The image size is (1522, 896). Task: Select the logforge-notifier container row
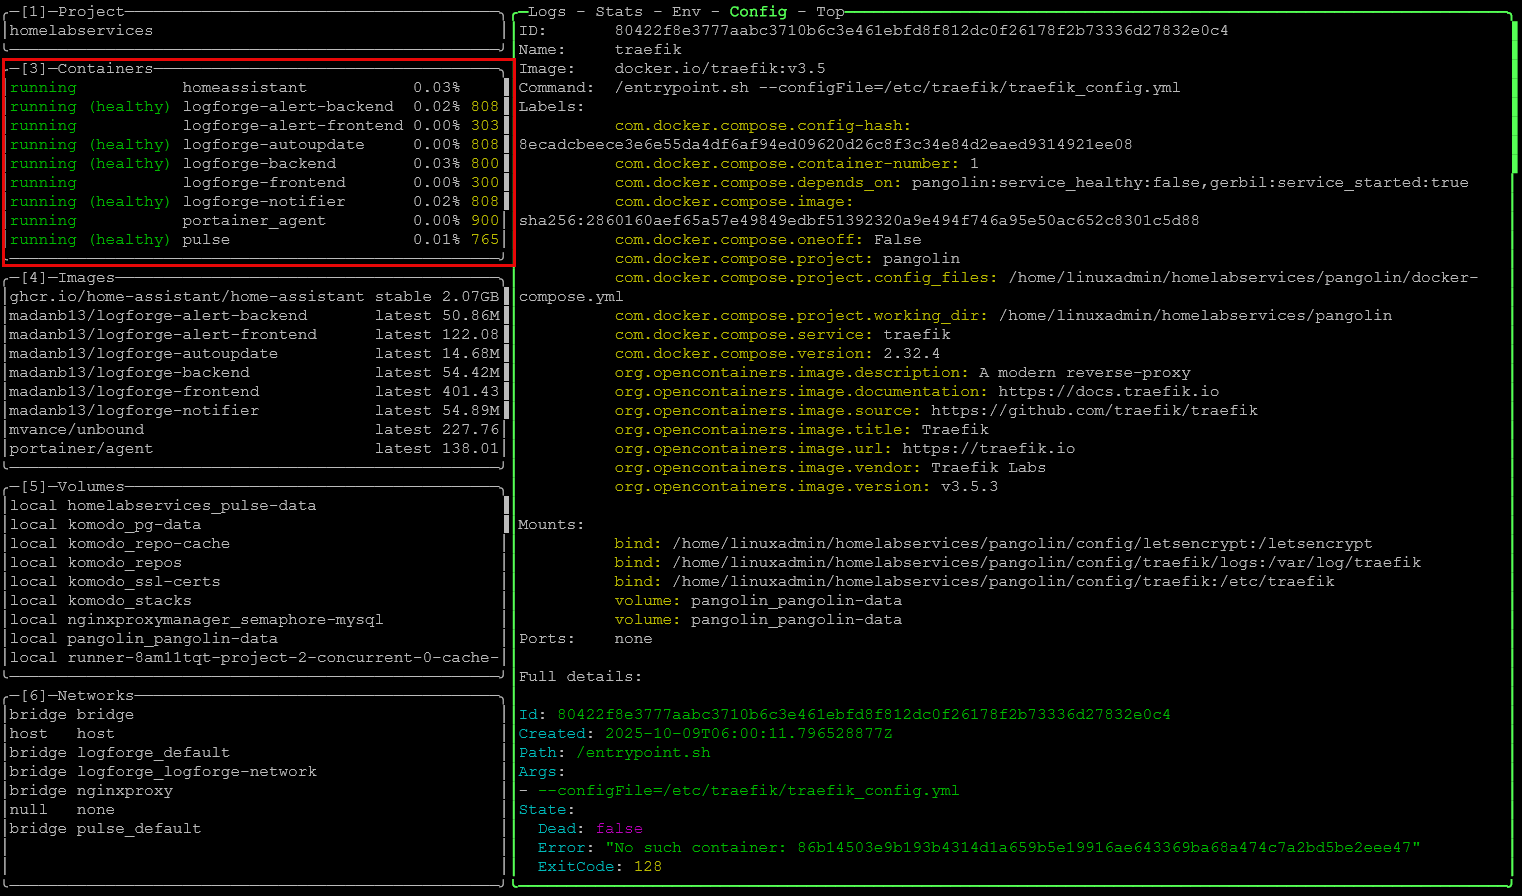click(254, 202)
